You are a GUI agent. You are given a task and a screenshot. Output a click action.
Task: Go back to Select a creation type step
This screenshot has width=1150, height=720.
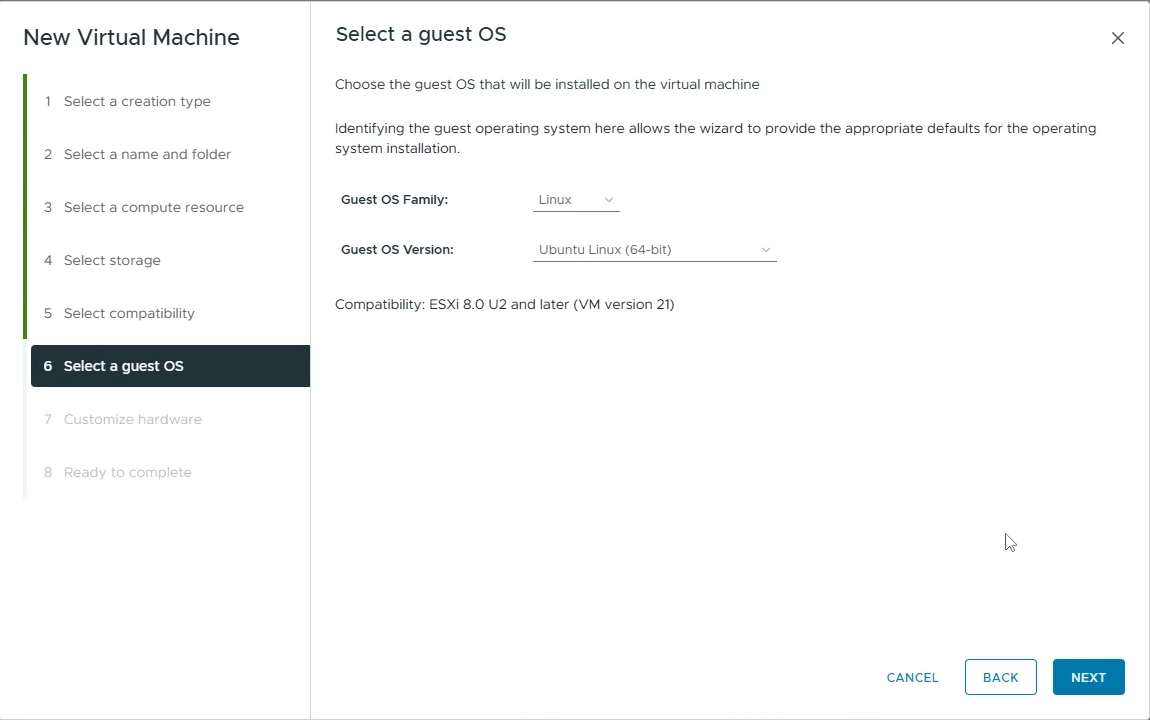(x=137, y=101)
